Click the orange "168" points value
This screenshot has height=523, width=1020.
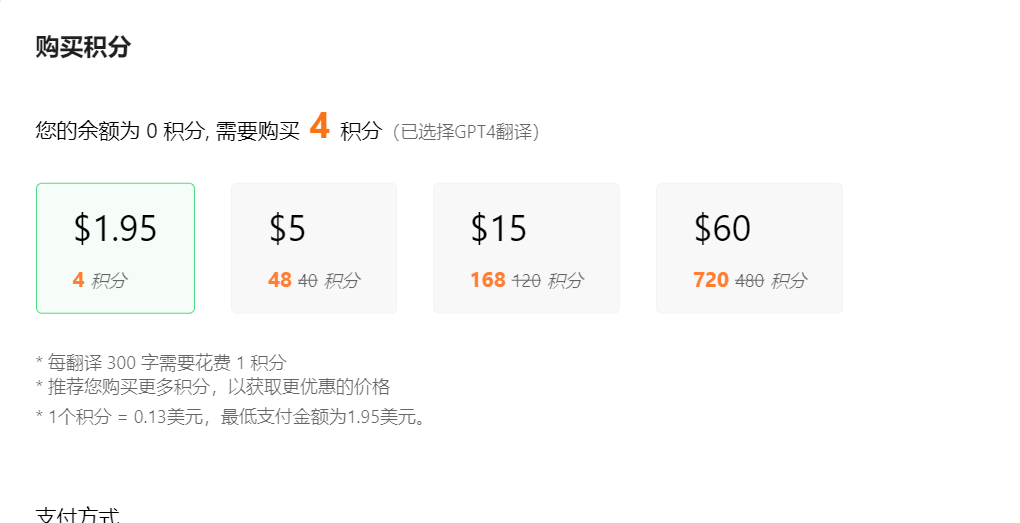(x=488, y=280)
